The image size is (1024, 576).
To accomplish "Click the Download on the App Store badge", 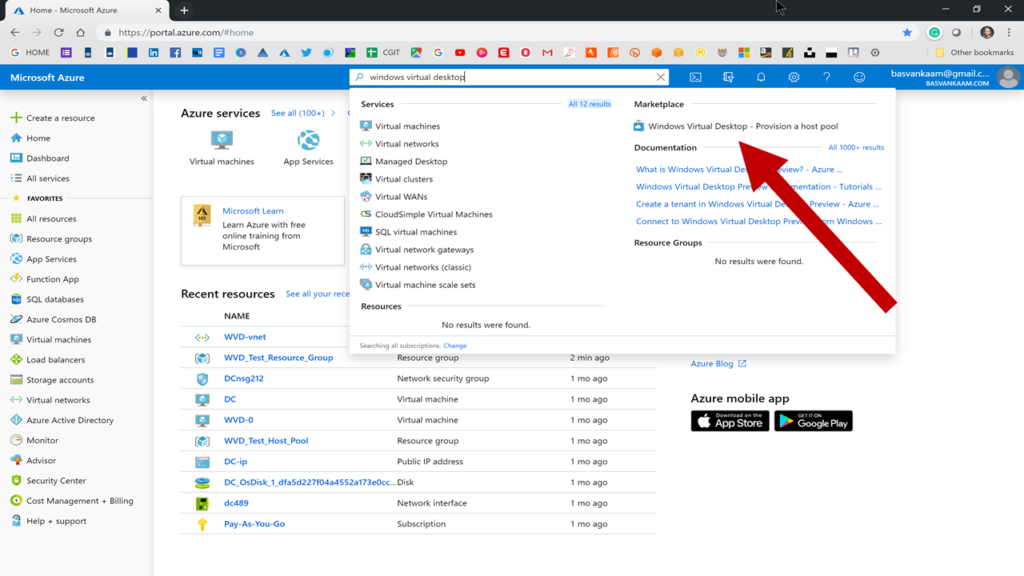I will click(x=729, y=421).
